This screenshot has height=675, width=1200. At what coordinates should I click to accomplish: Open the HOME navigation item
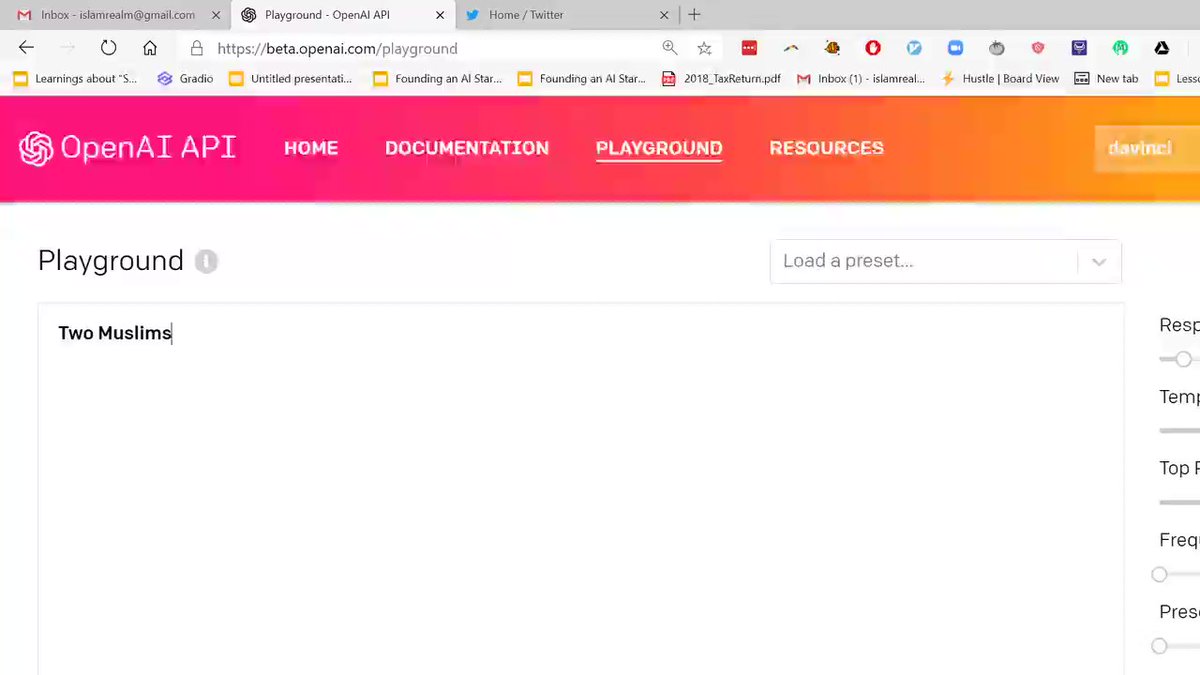click(x=311, y=148)
